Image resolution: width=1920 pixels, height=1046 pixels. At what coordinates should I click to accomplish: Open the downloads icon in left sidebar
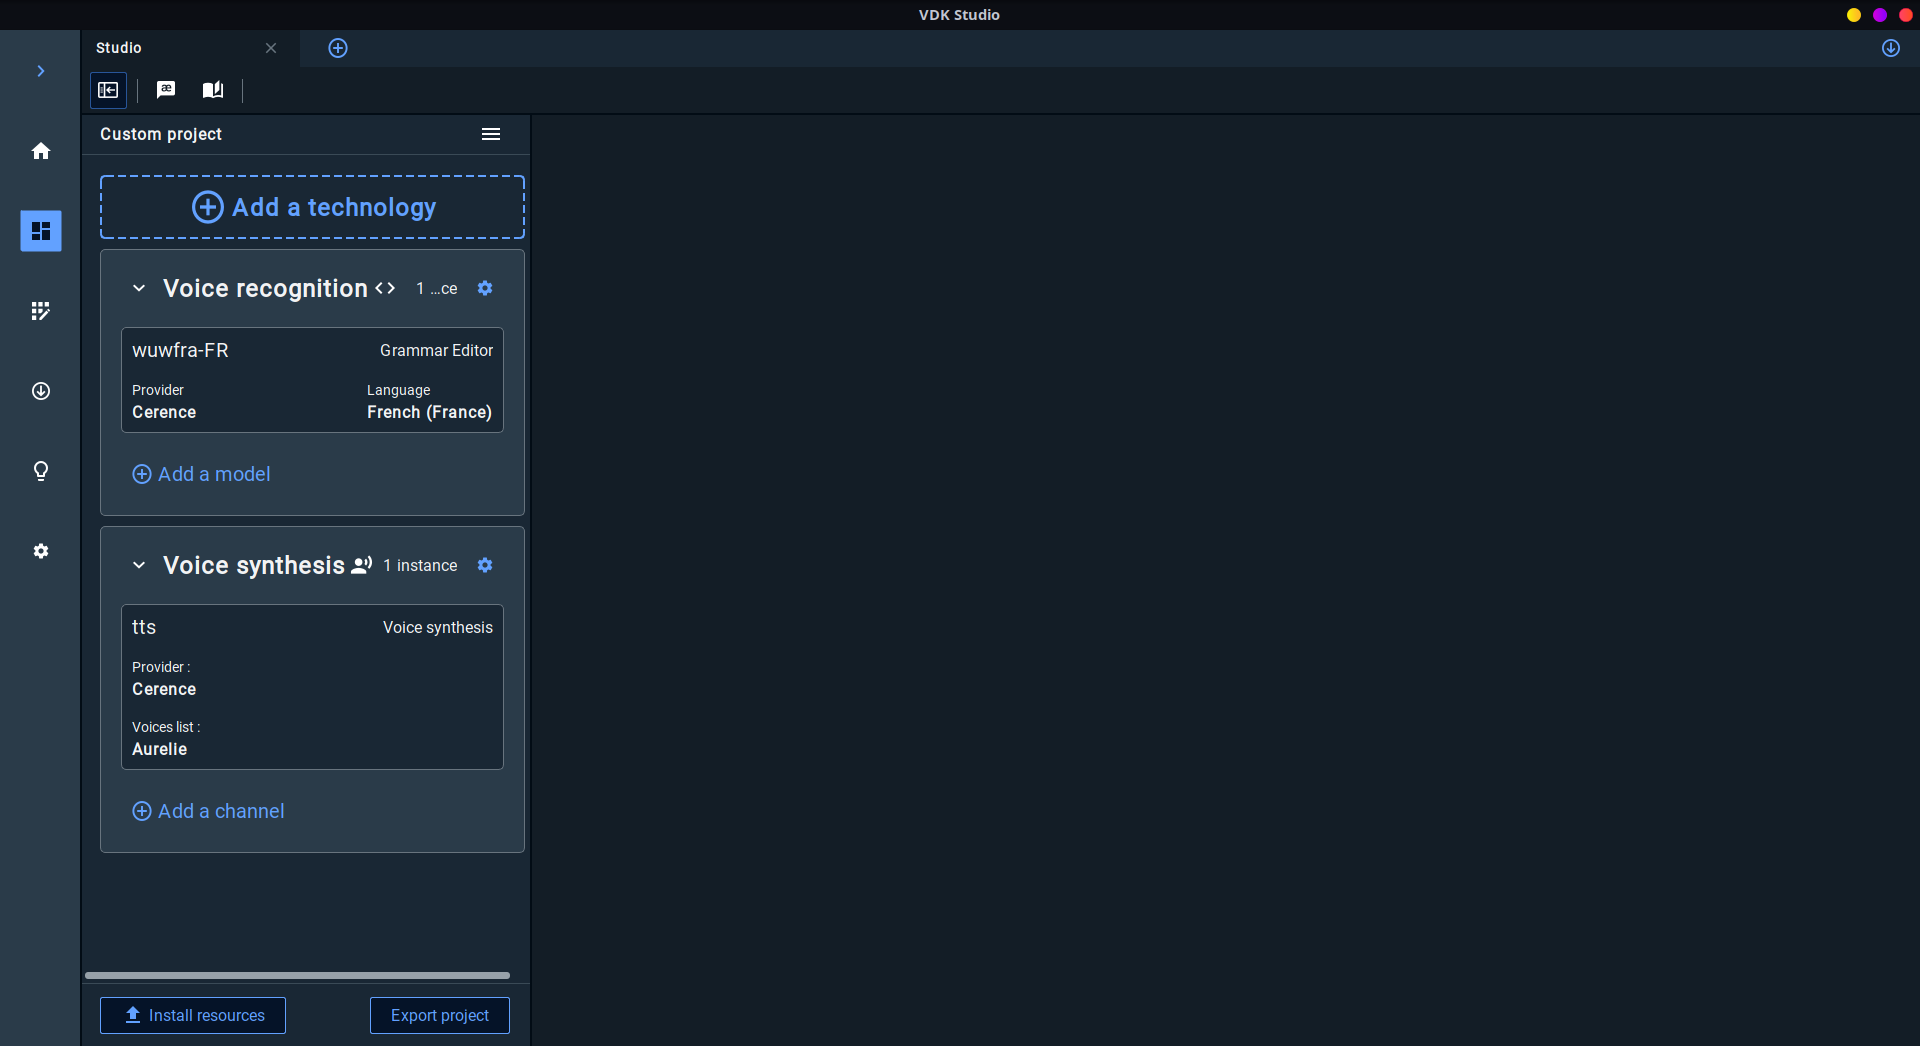[41, 391]
